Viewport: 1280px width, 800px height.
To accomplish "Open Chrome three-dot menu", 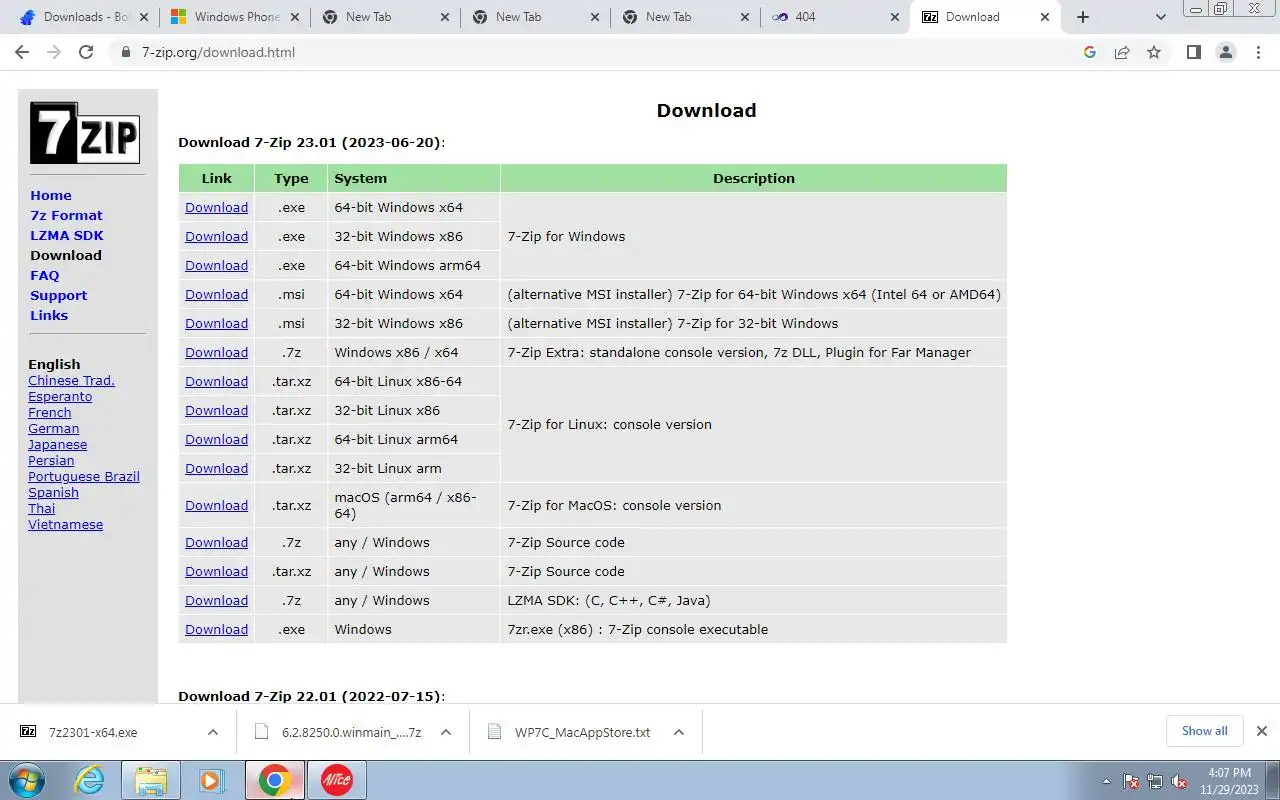I will 1258,52.
